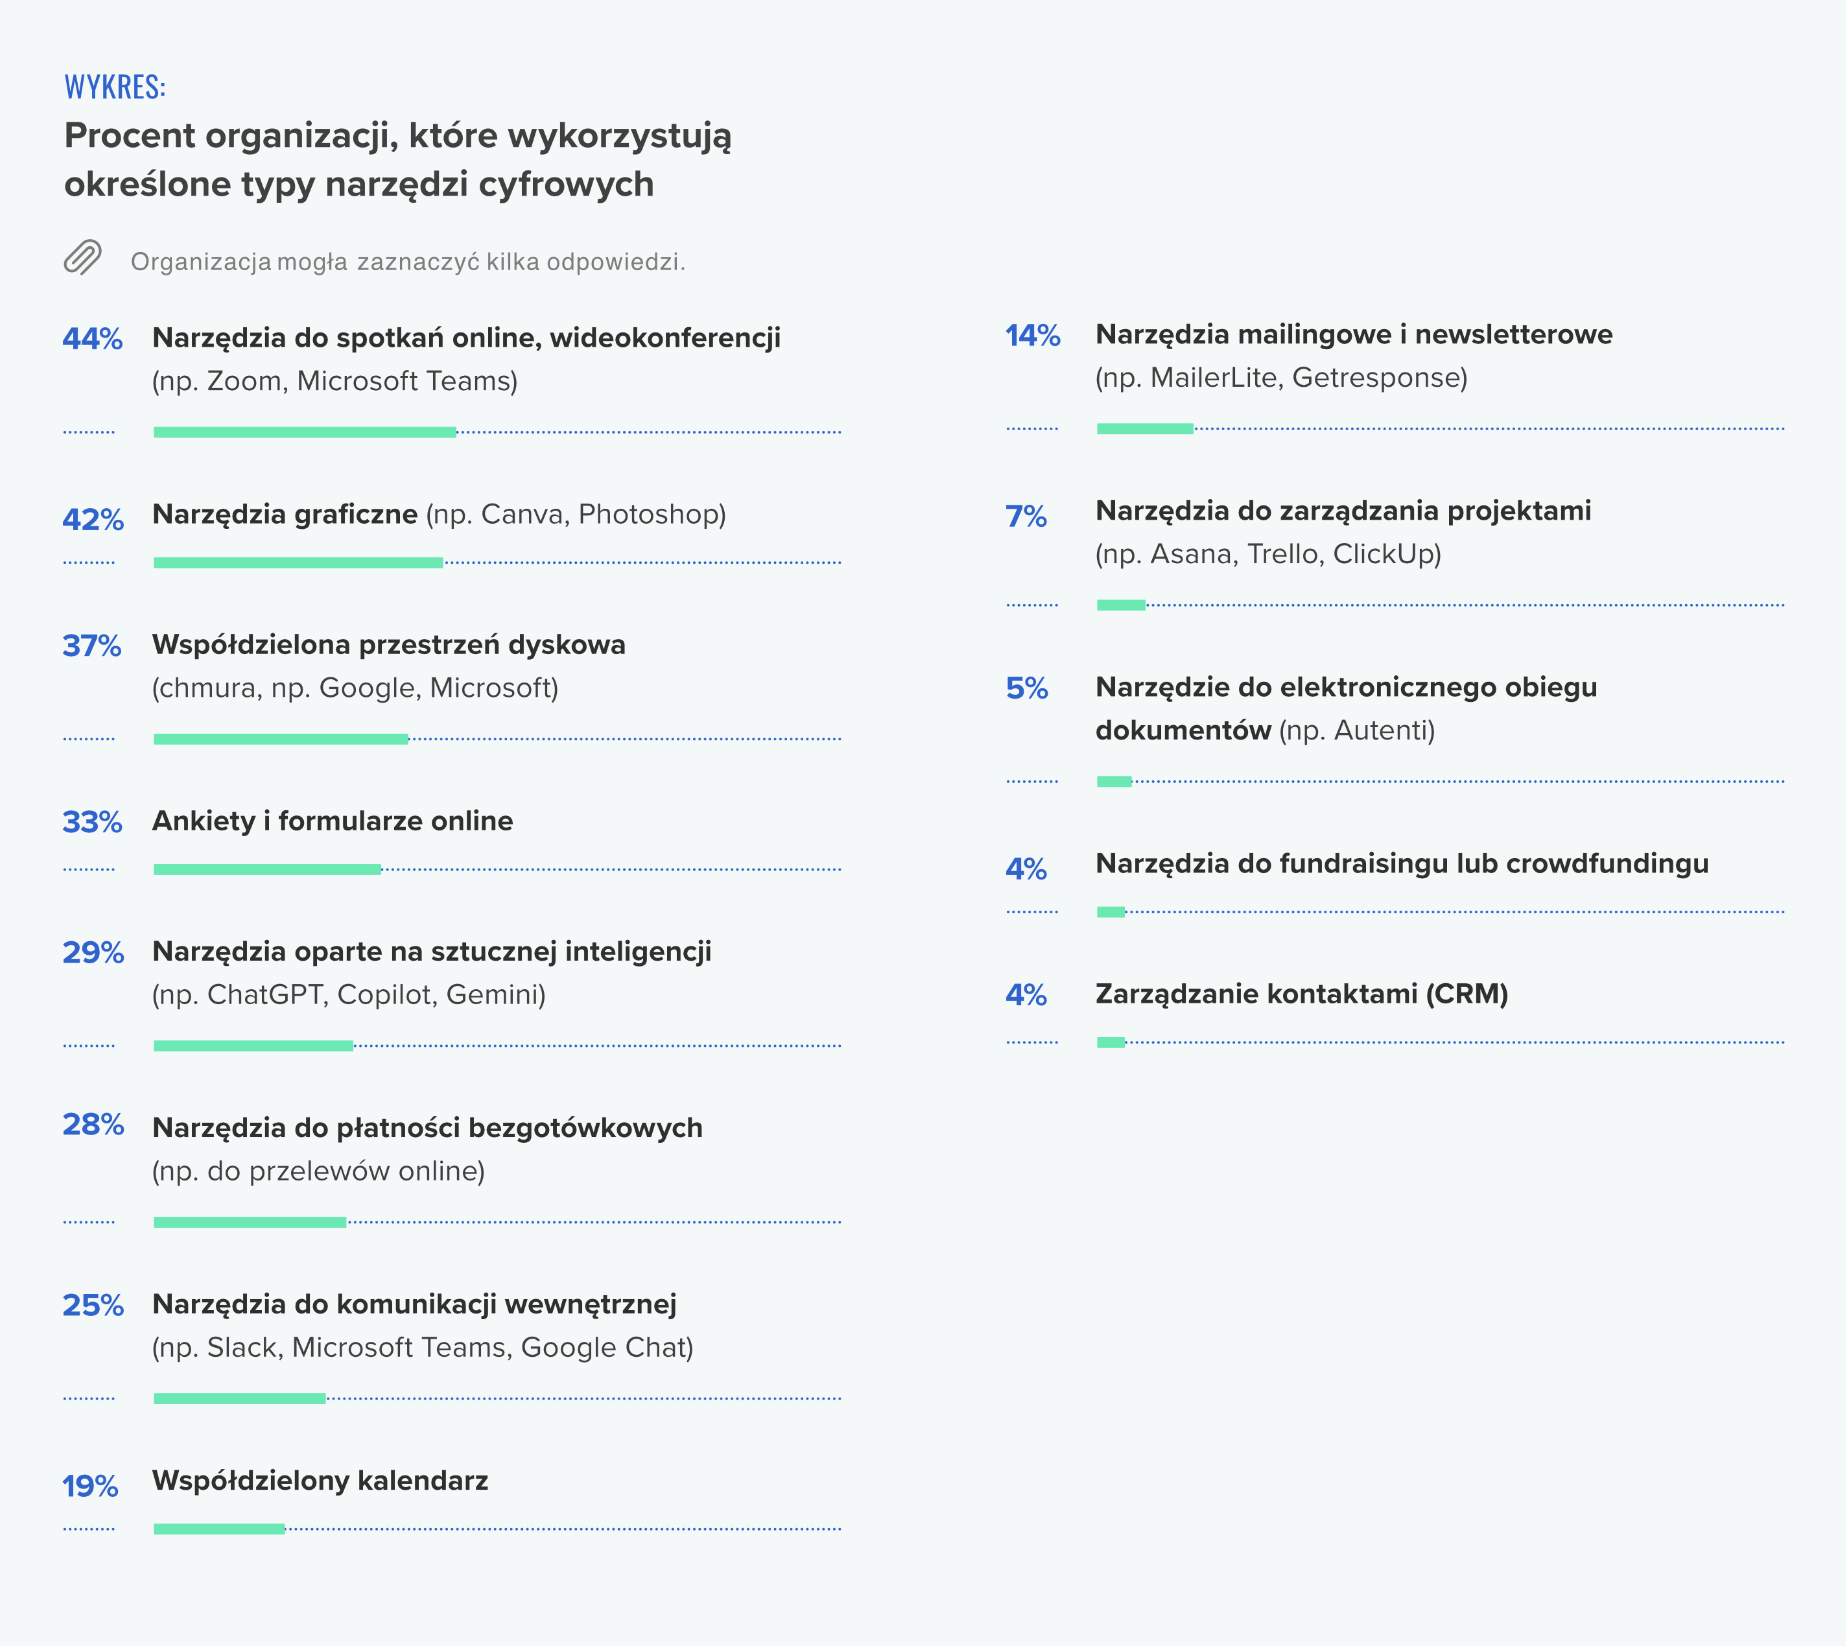Click the green bar for płatności bezgotówkowych
The image size is (1846, 1646).
(250, 1222)
